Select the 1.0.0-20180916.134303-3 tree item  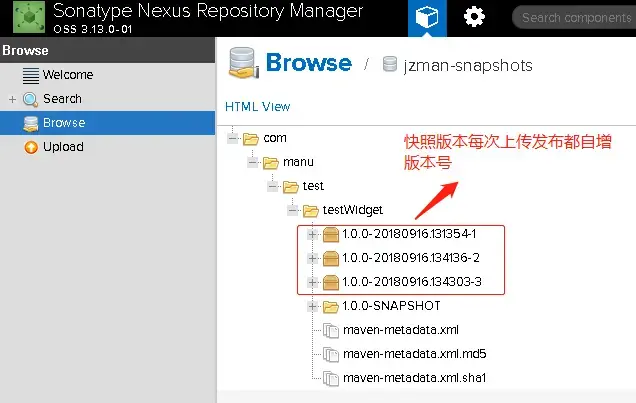(x=412, y=282)
